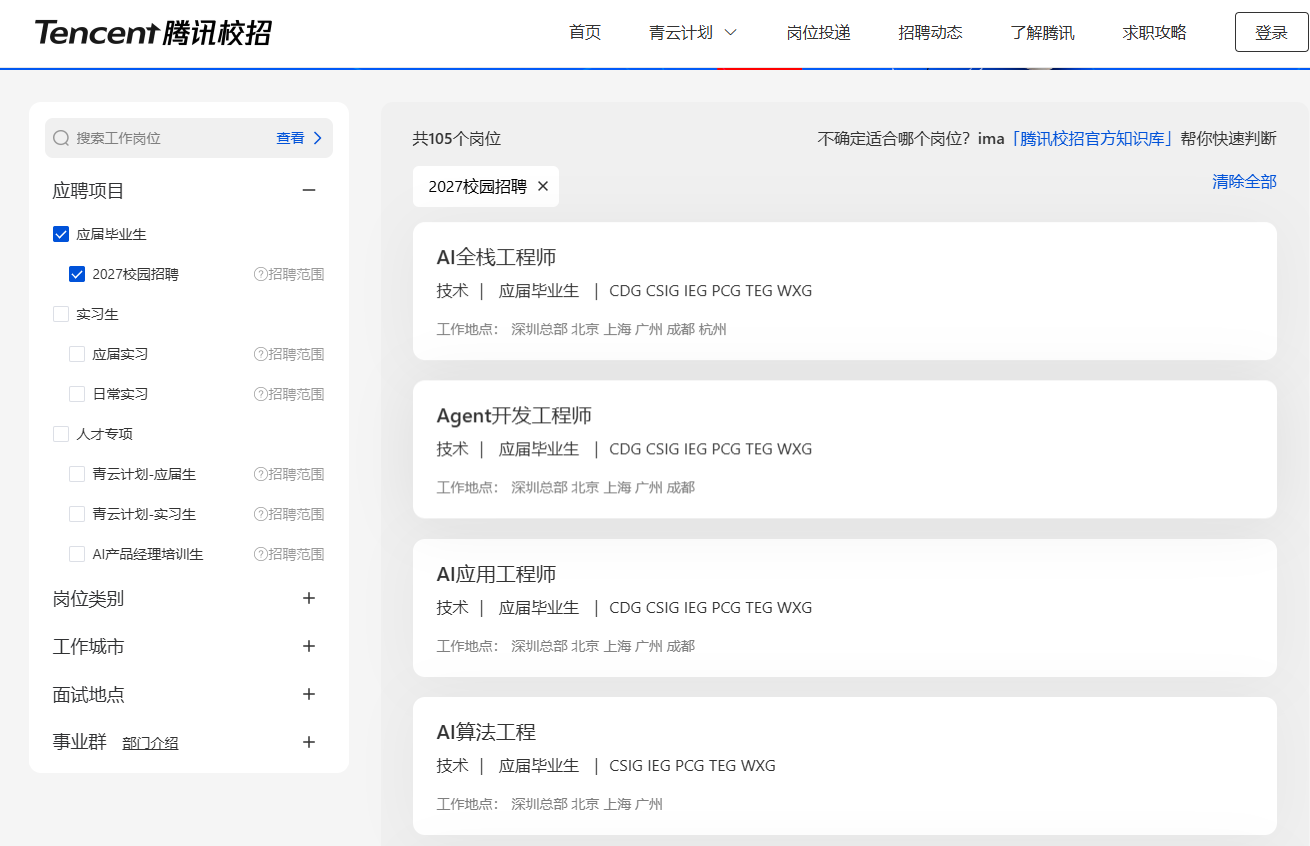Open 招聘范围 help for 2027校园招聘
This screenshot has width=1310, height=846.
[x=289, y=274]
